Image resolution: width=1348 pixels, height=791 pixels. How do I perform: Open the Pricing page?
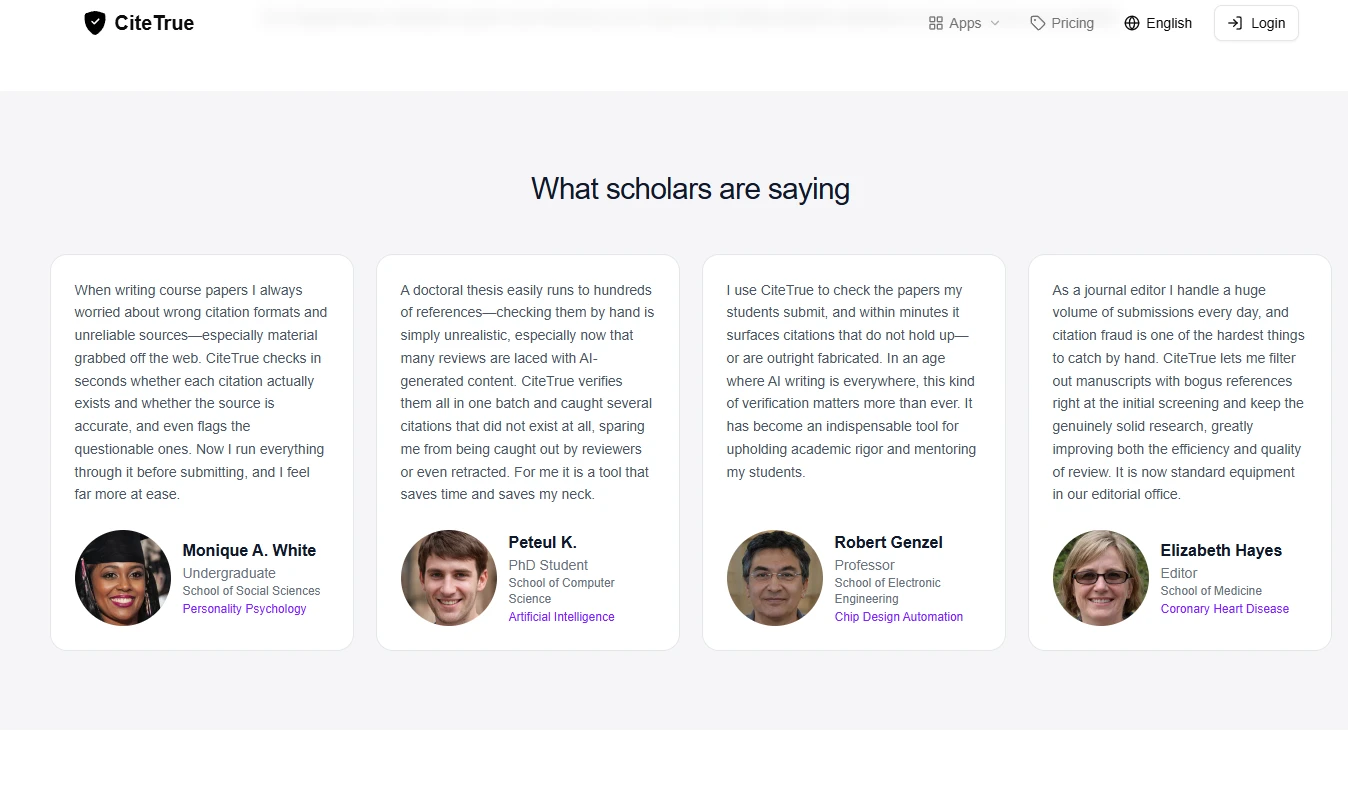(1062, 23)
